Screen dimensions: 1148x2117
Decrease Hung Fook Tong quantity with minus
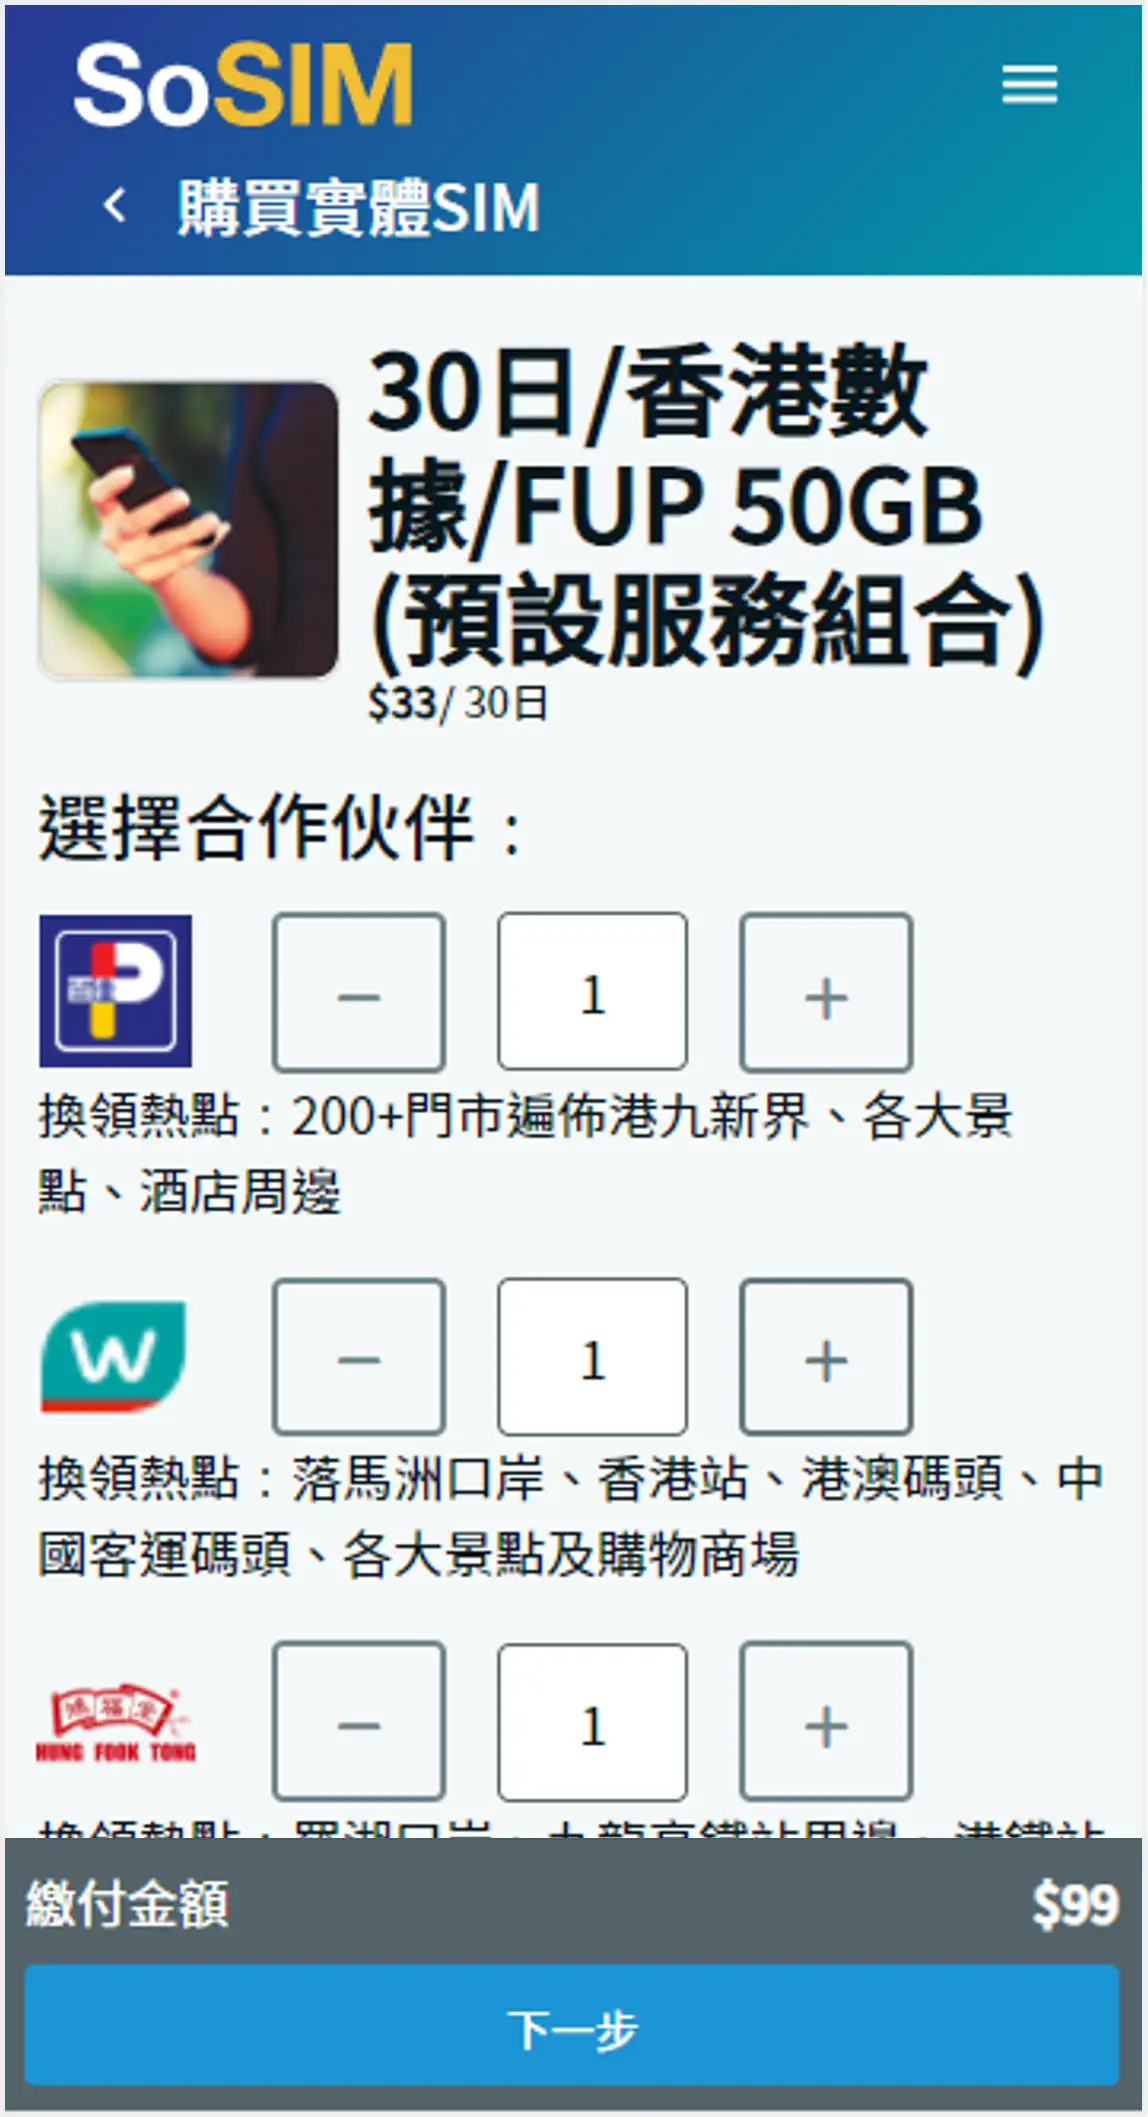click(359, 1722)
